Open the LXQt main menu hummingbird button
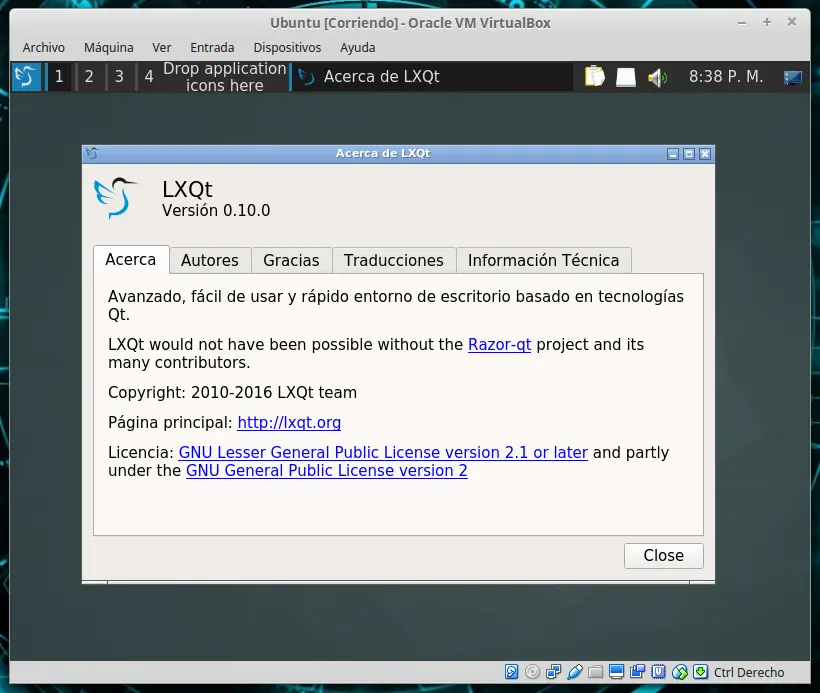This screenshot has height=693, width=820. tap(26, 77)
